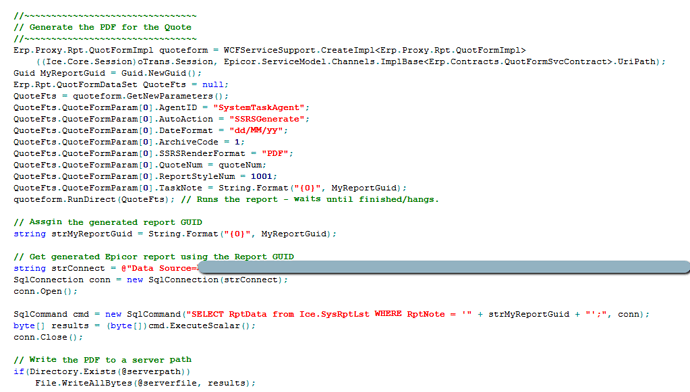Click the "SystemTaskAgent" string literal
This screenshot has width=690, height=392.
[x=259, y=107]
